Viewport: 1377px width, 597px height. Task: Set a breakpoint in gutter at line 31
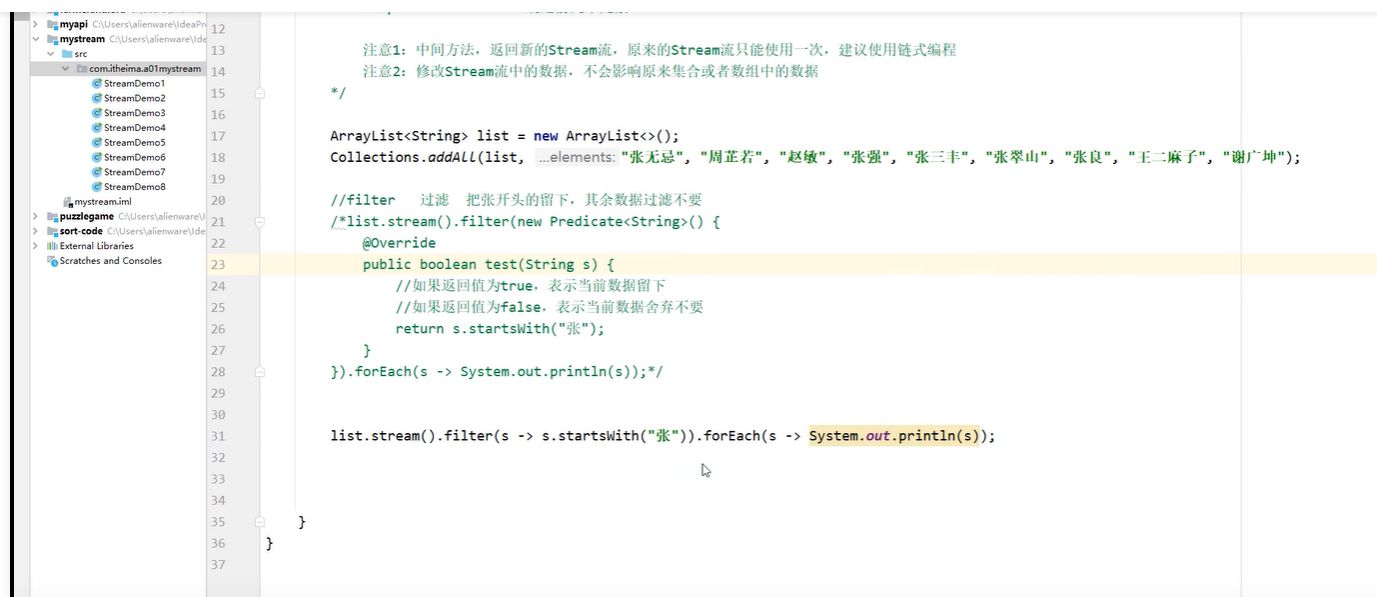[x=238, y=435]
